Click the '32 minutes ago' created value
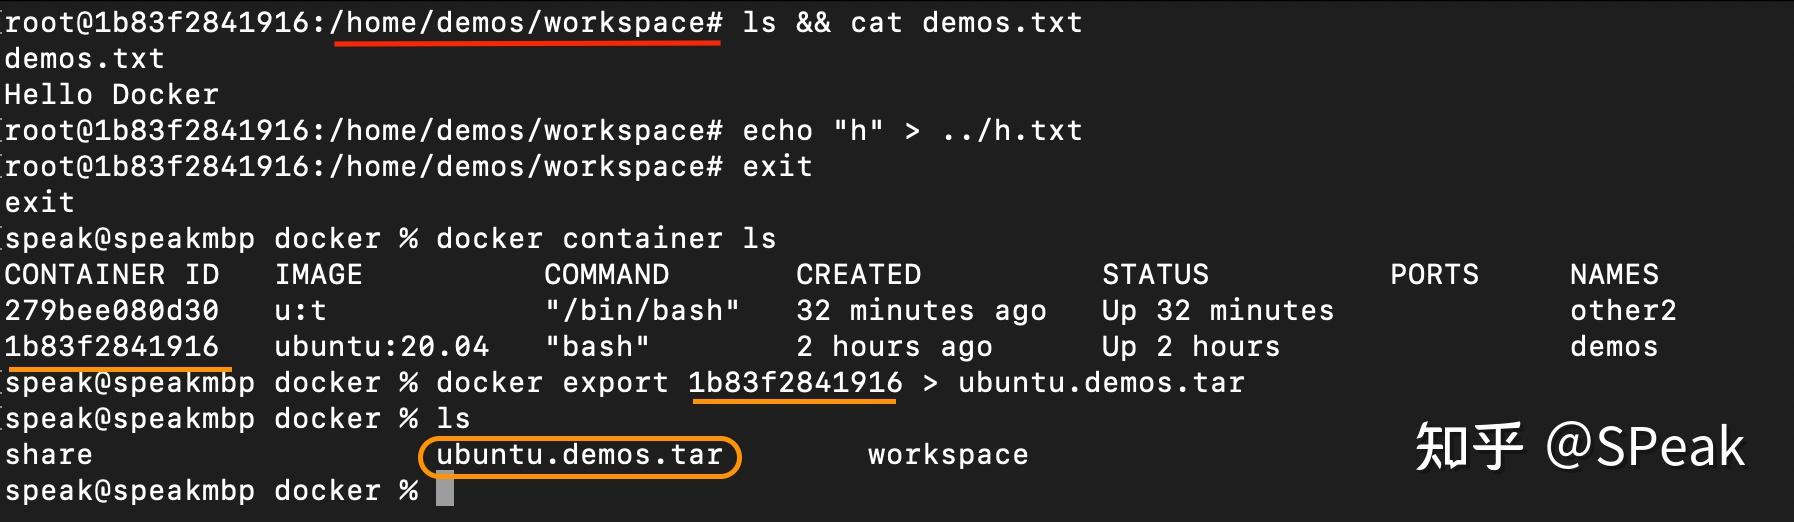 point(922,311)
